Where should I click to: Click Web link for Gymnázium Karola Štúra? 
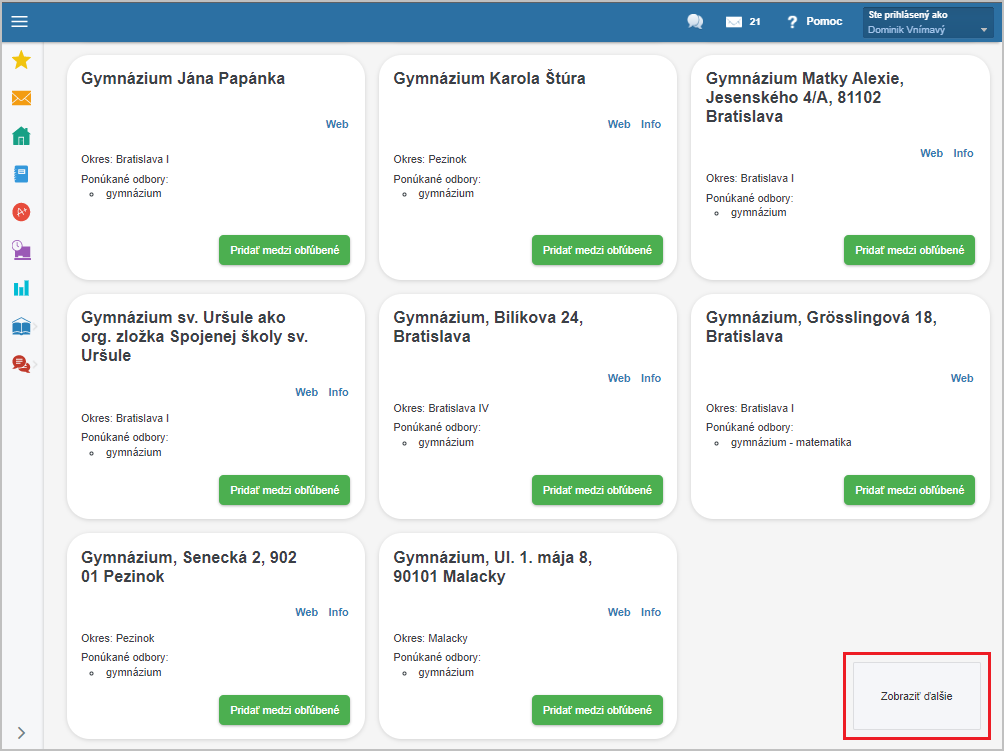point(619,124)
